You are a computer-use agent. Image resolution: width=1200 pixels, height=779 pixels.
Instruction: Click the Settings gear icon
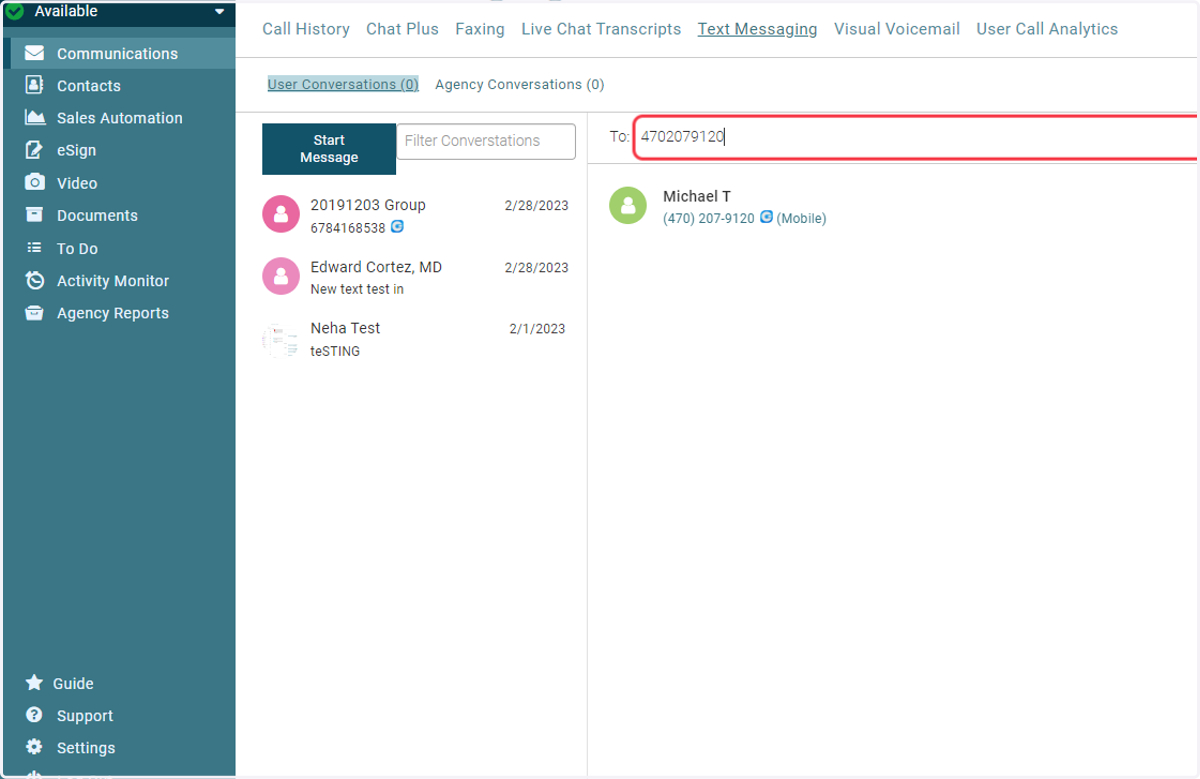(34, 747)
